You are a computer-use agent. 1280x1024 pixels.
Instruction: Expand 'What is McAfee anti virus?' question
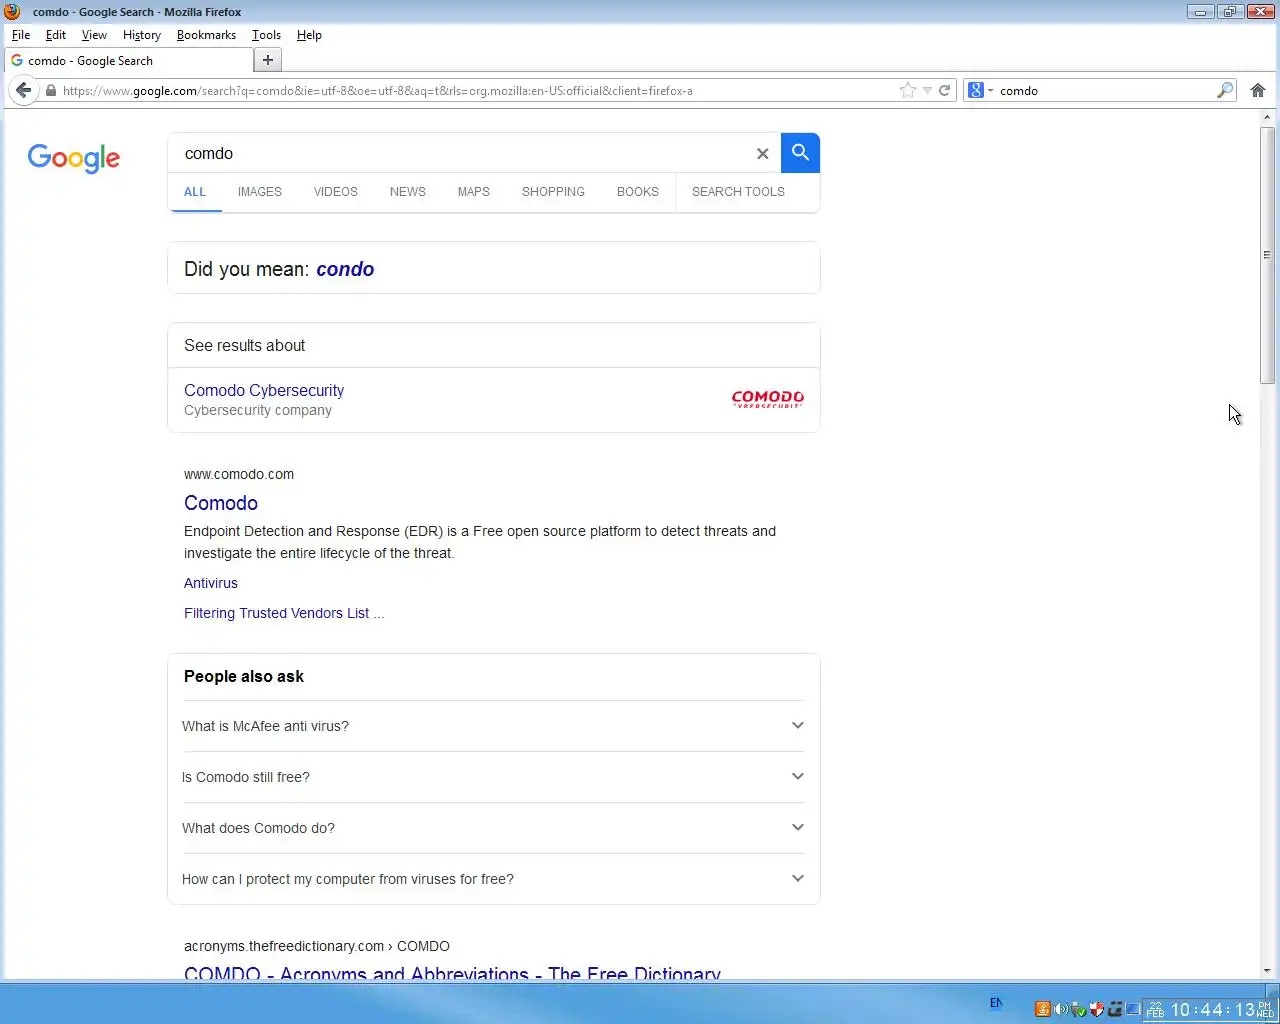tap(493, 726)
